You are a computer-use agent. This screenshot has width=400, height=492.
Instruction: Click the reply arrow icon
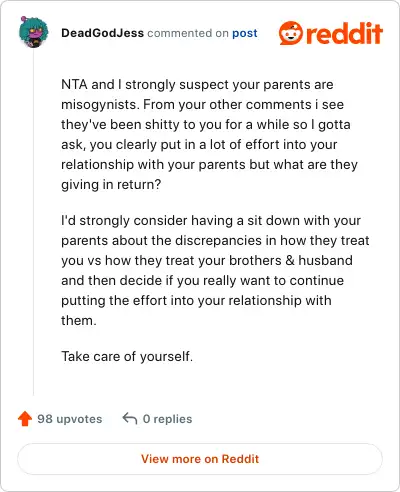point(130,419)
